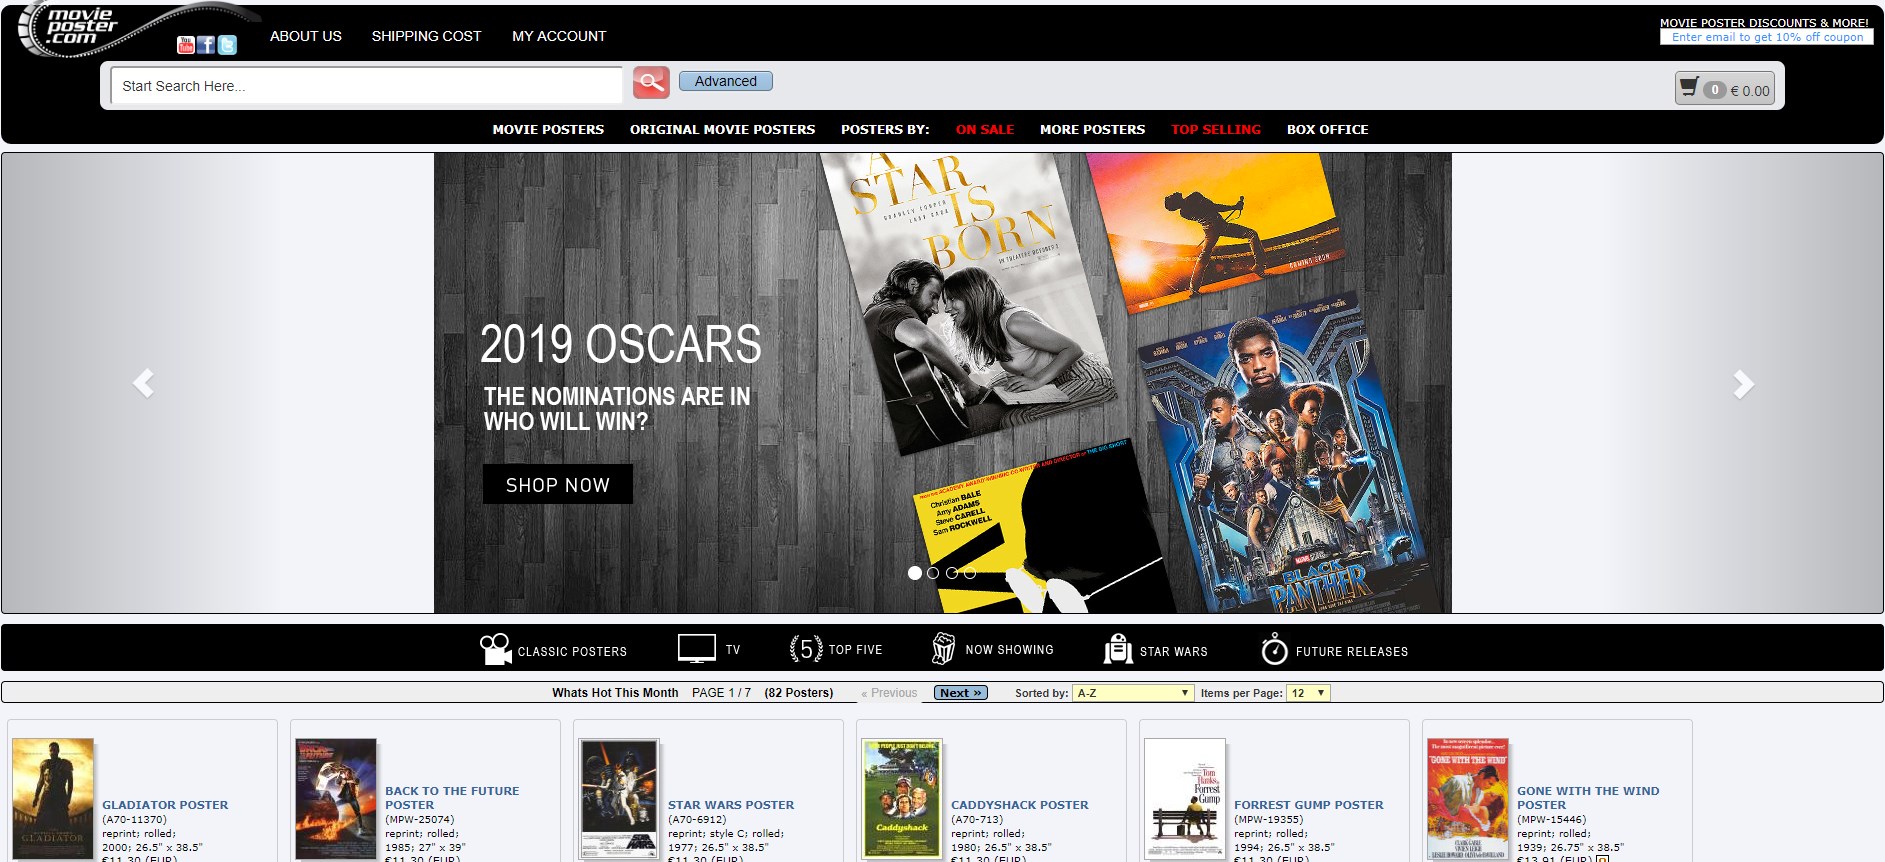This screenshot has height=862, width=1885.
Task: Click the Advanced search button
Action: [726, 81]
